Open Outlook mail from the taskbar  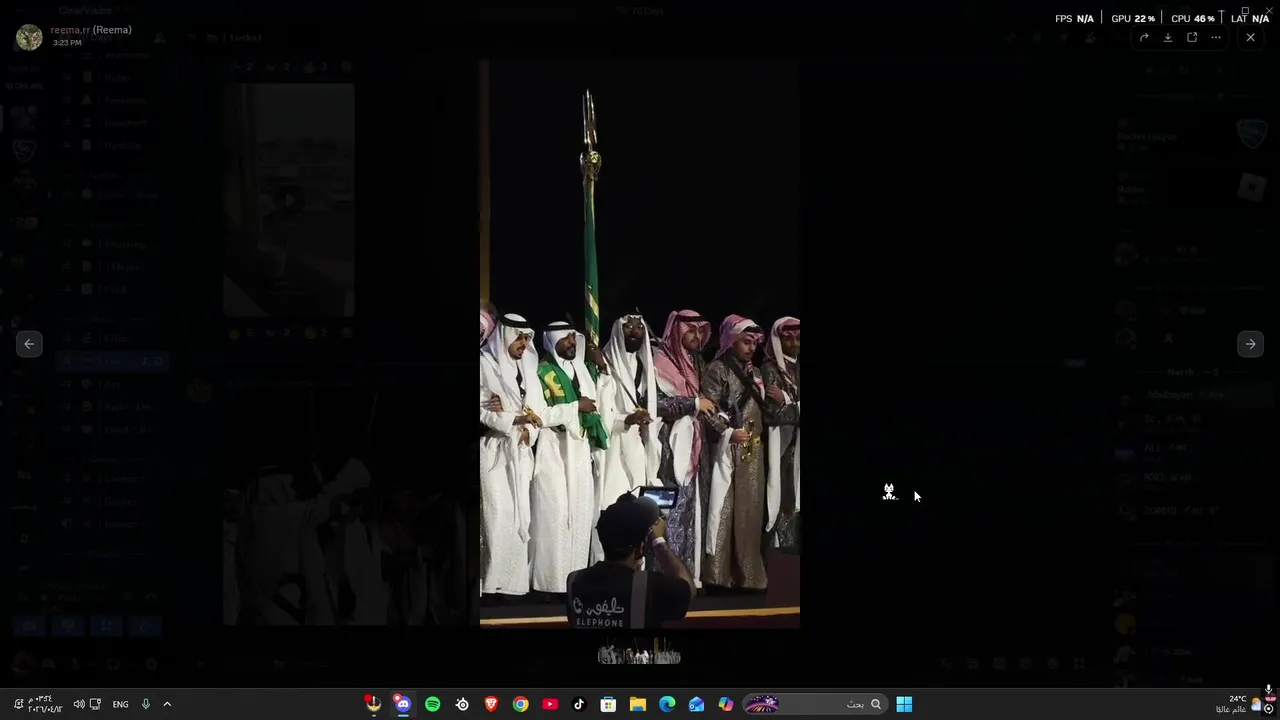coord(696,704)
